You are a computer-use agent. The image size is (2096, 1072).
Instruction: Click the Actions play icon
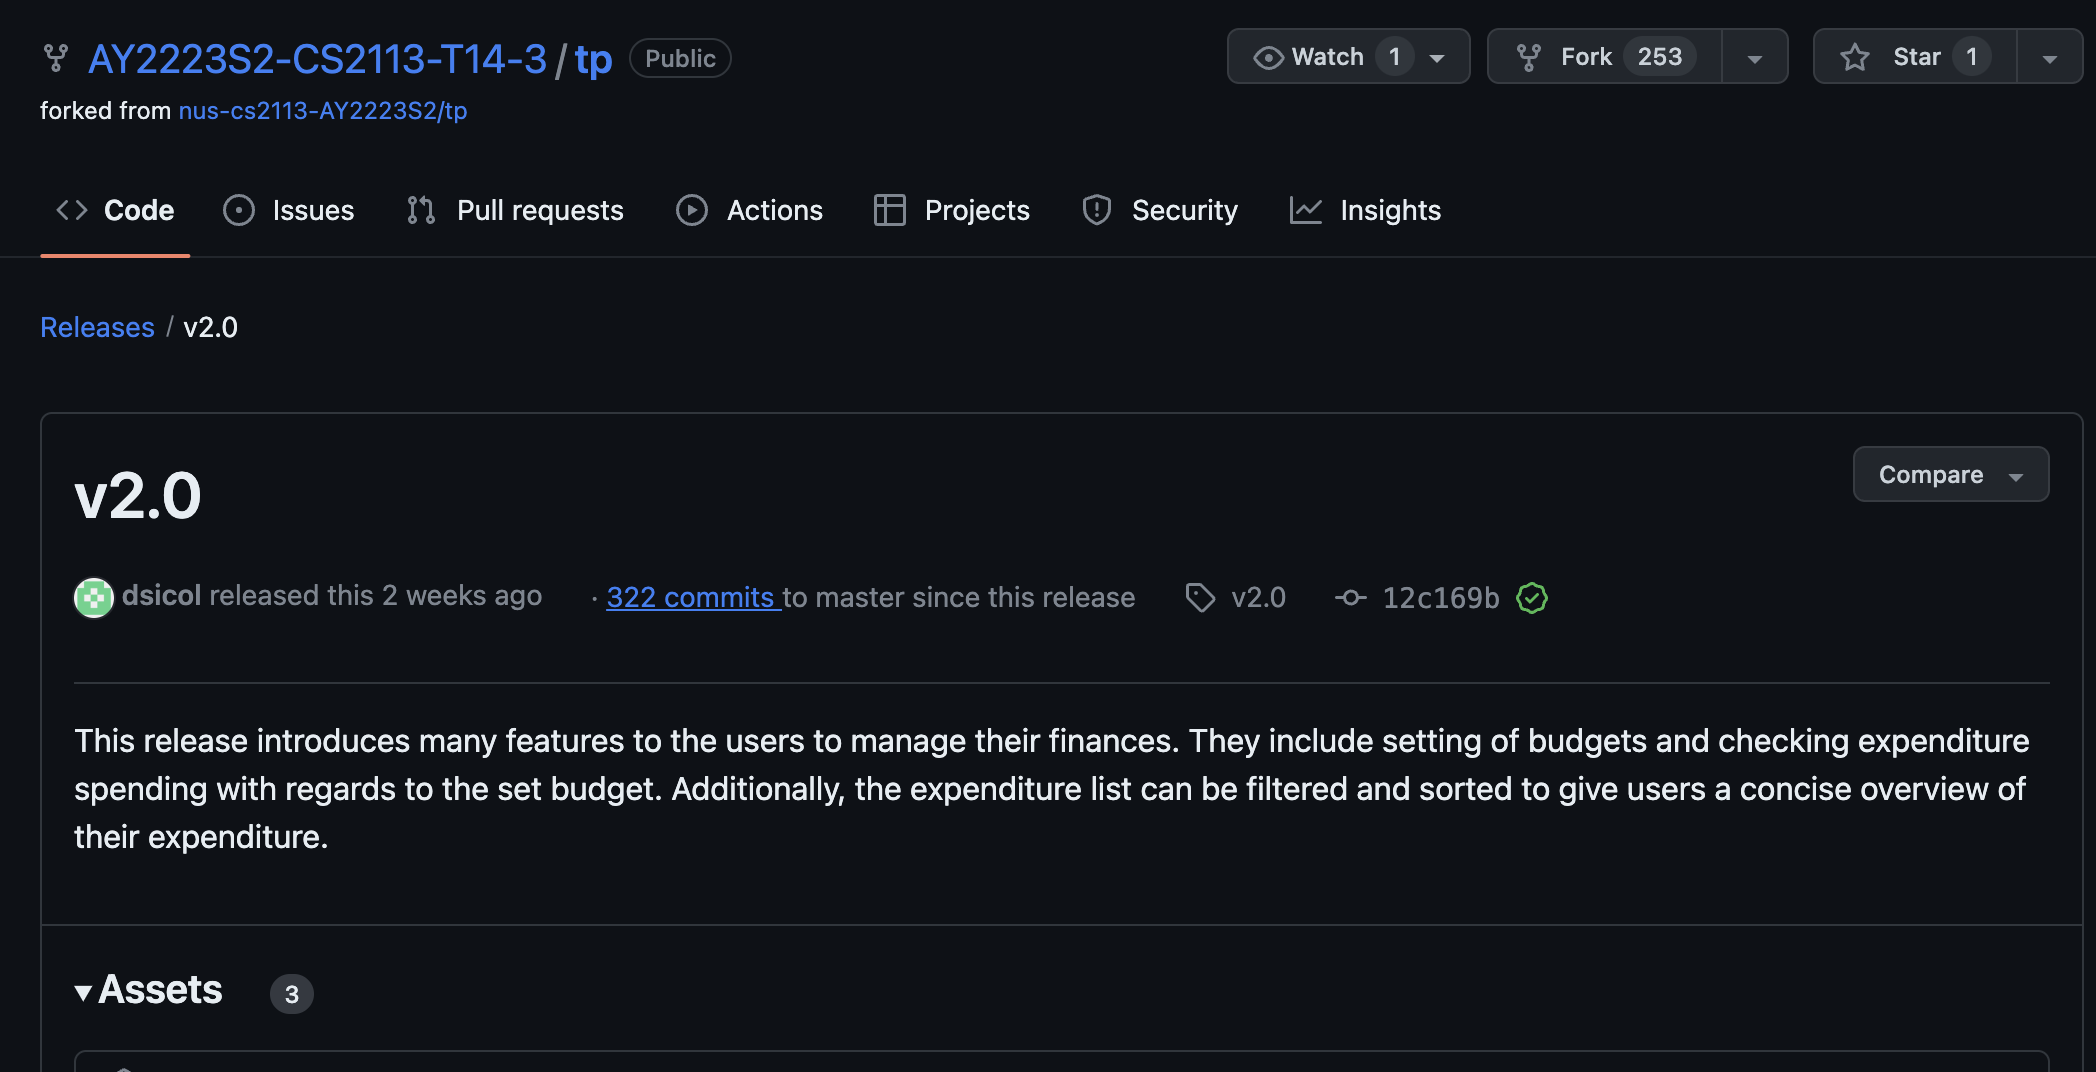692,210
